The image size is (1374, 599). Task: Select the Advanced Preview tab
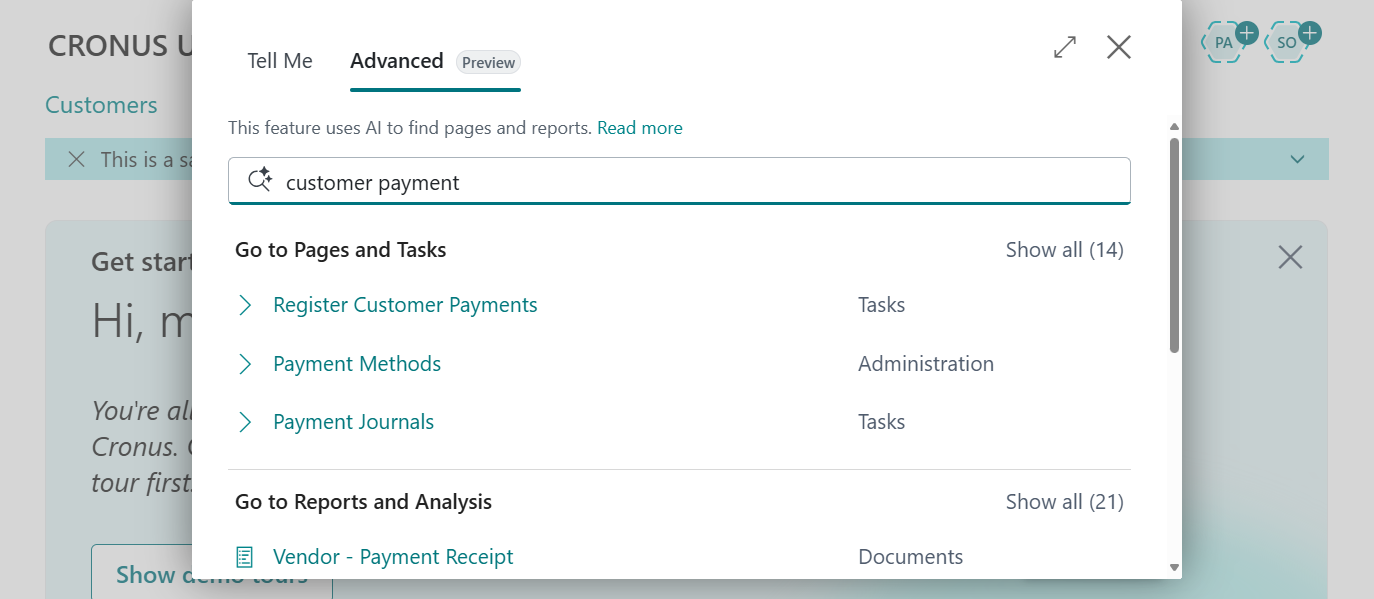[x=397, y=61]
